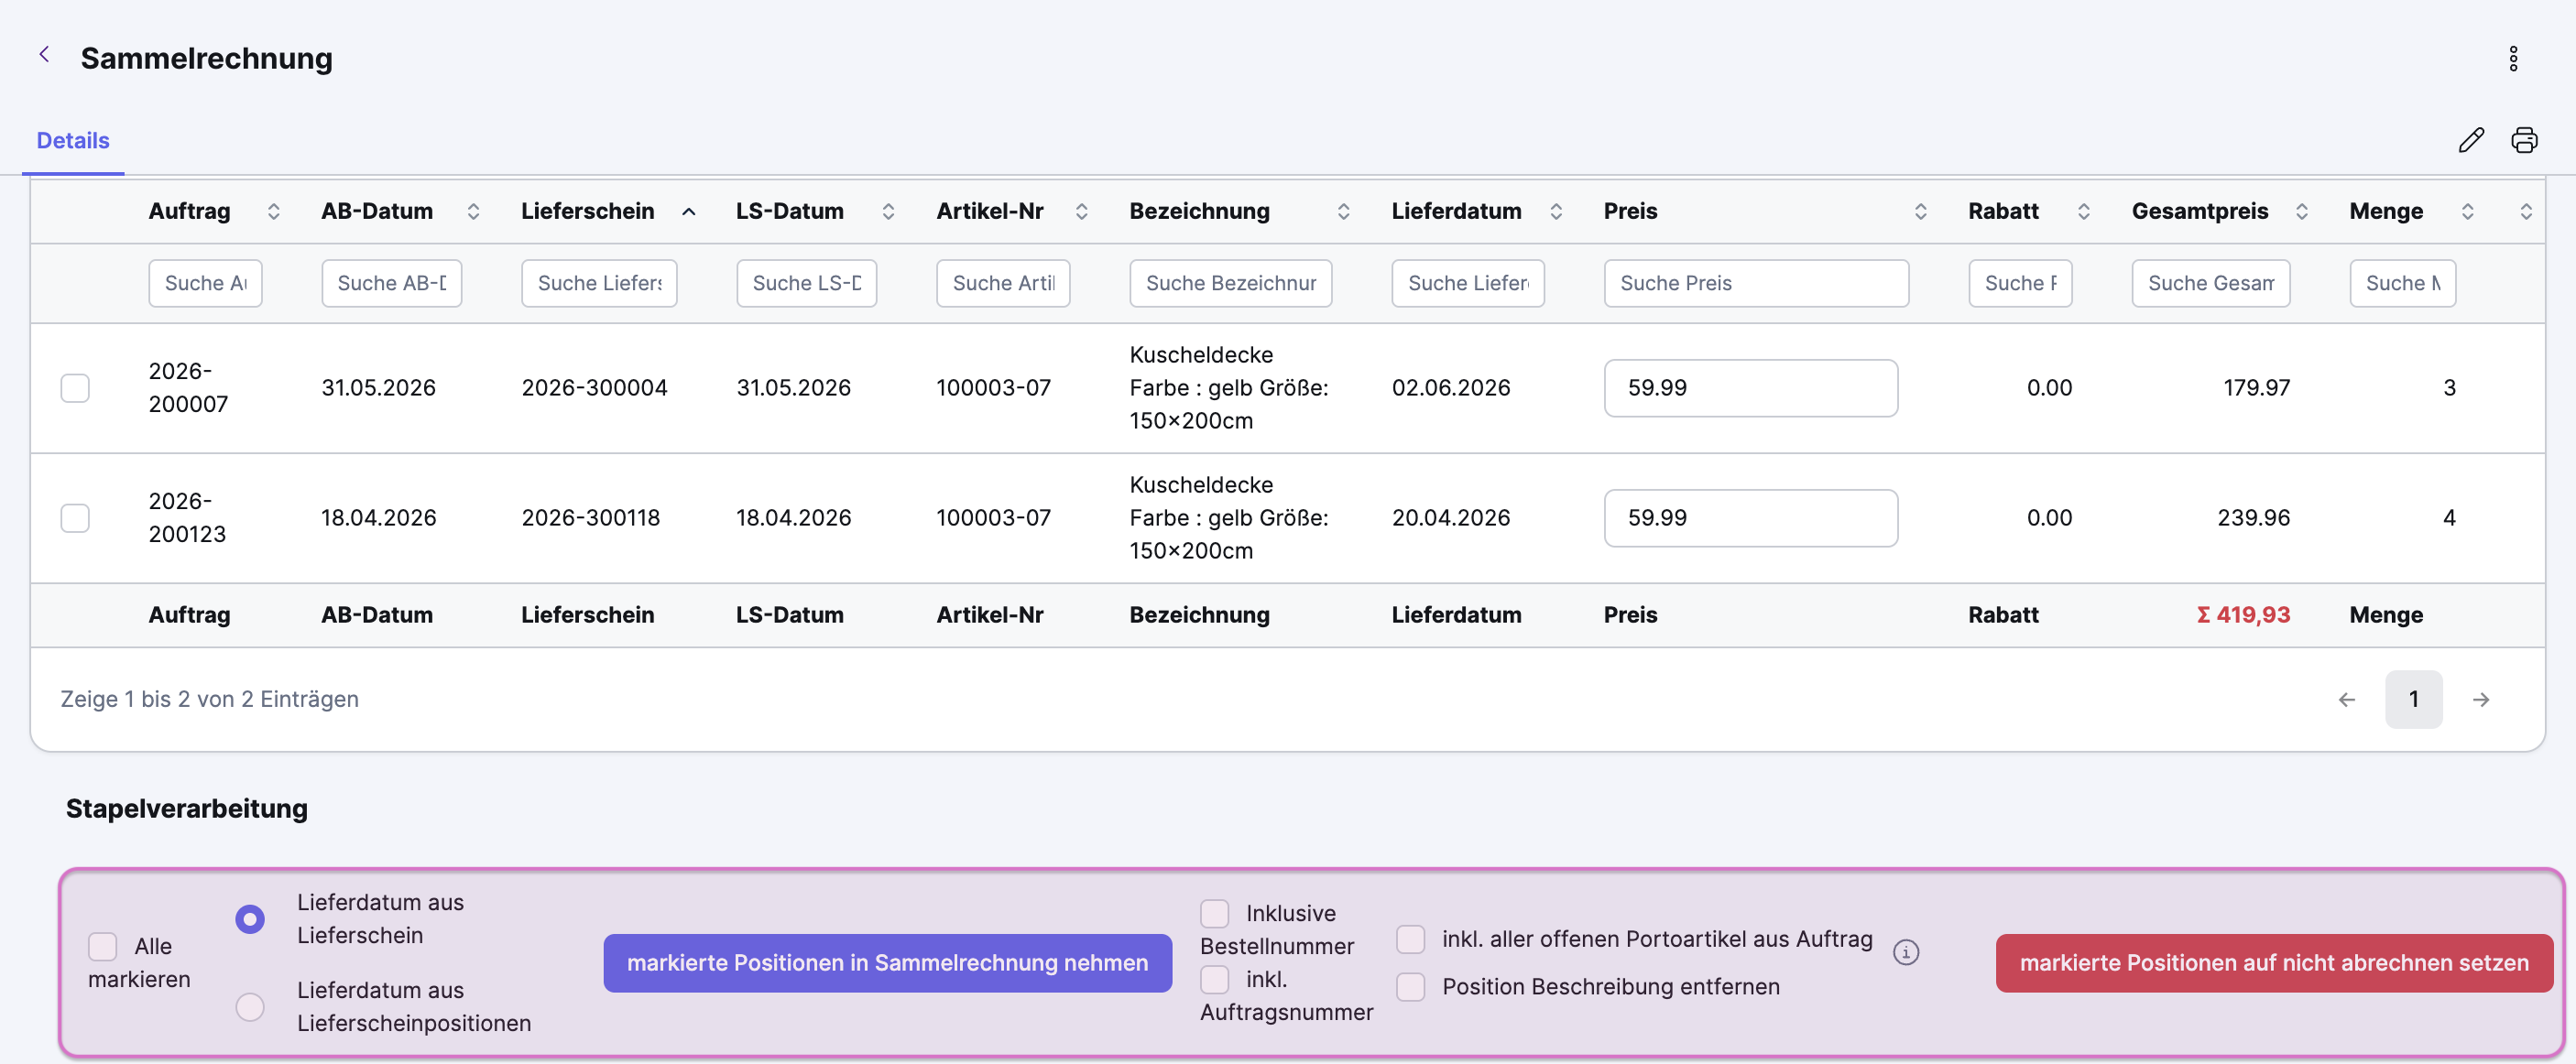Click markierte Positionen auf nicht abrechnen setzen

click(2273, 963)
